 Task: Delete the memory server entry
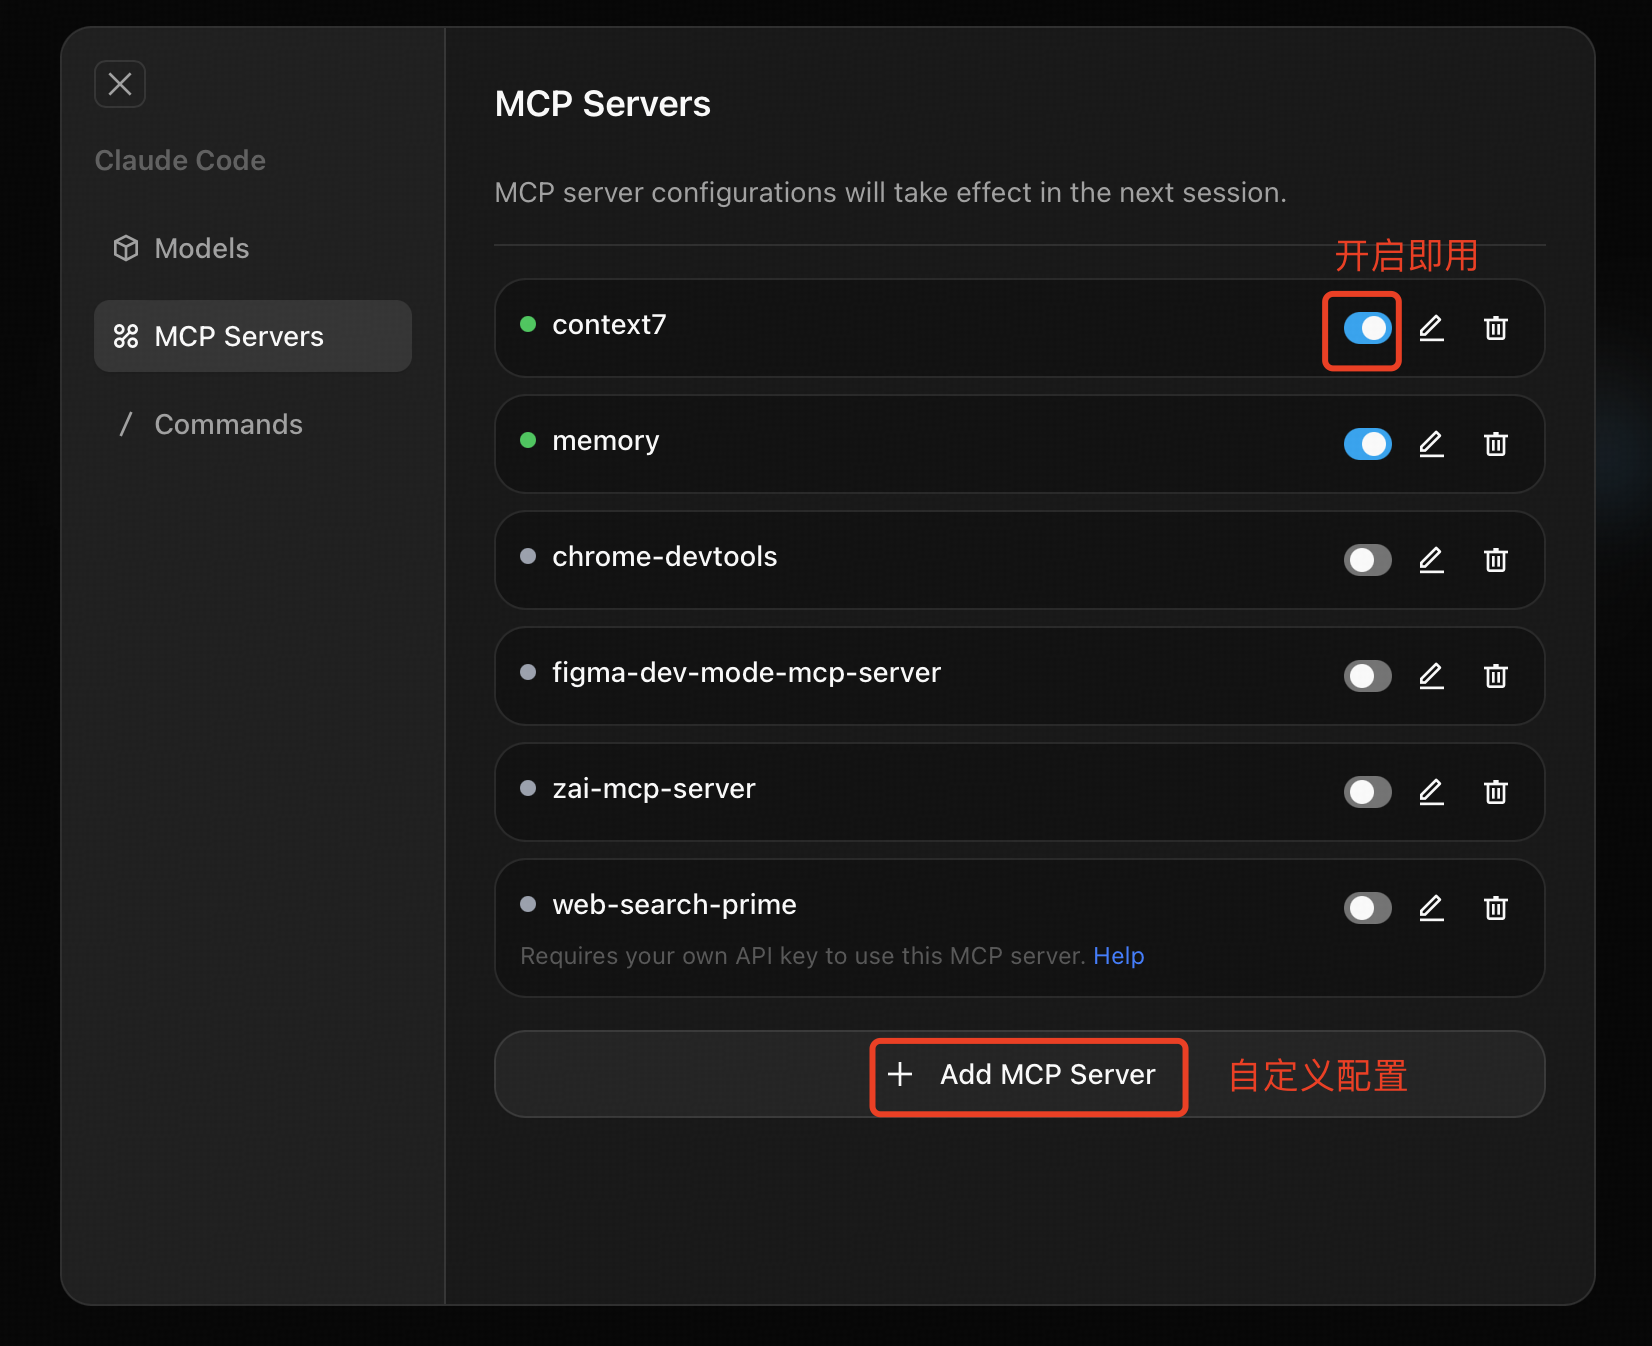click(x=1495, y=444)
